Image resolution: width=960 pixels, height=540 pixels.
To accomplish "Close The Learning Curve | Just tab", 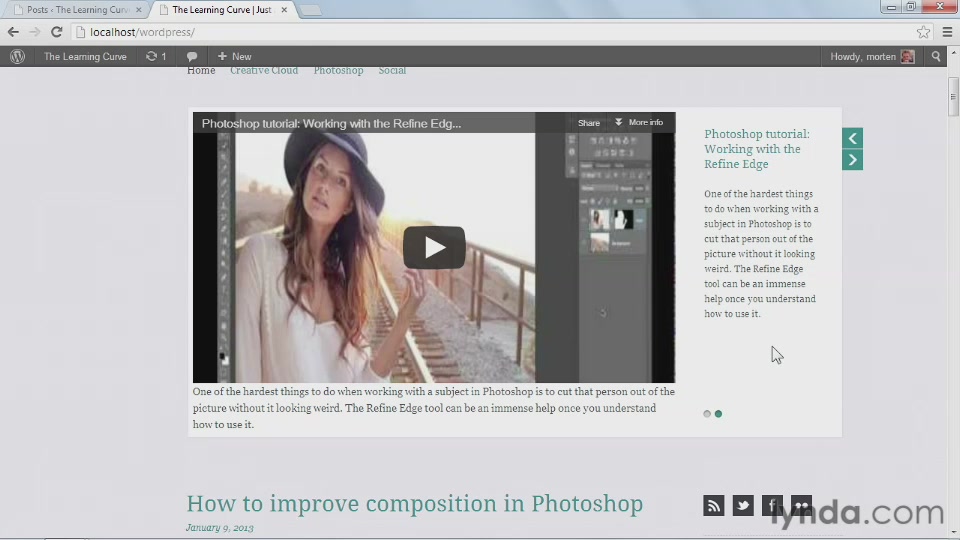I will click(284, 10).
